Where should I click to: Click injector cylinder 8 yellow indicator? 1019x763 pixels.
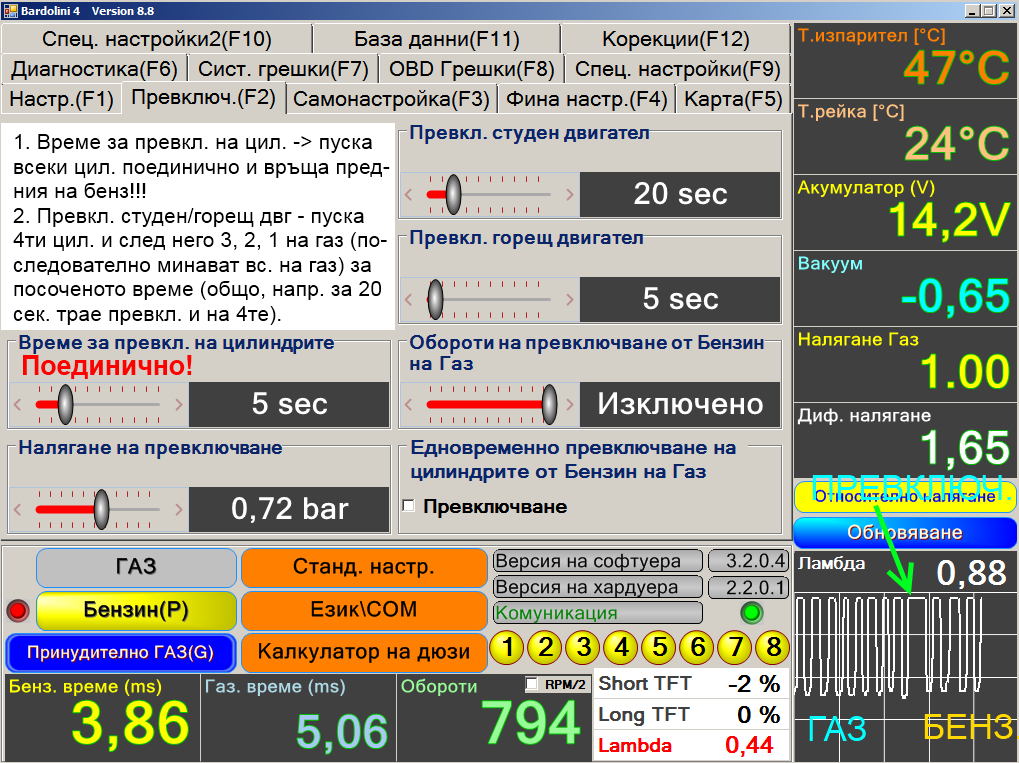pyautogui.click(x=772, y=648)
